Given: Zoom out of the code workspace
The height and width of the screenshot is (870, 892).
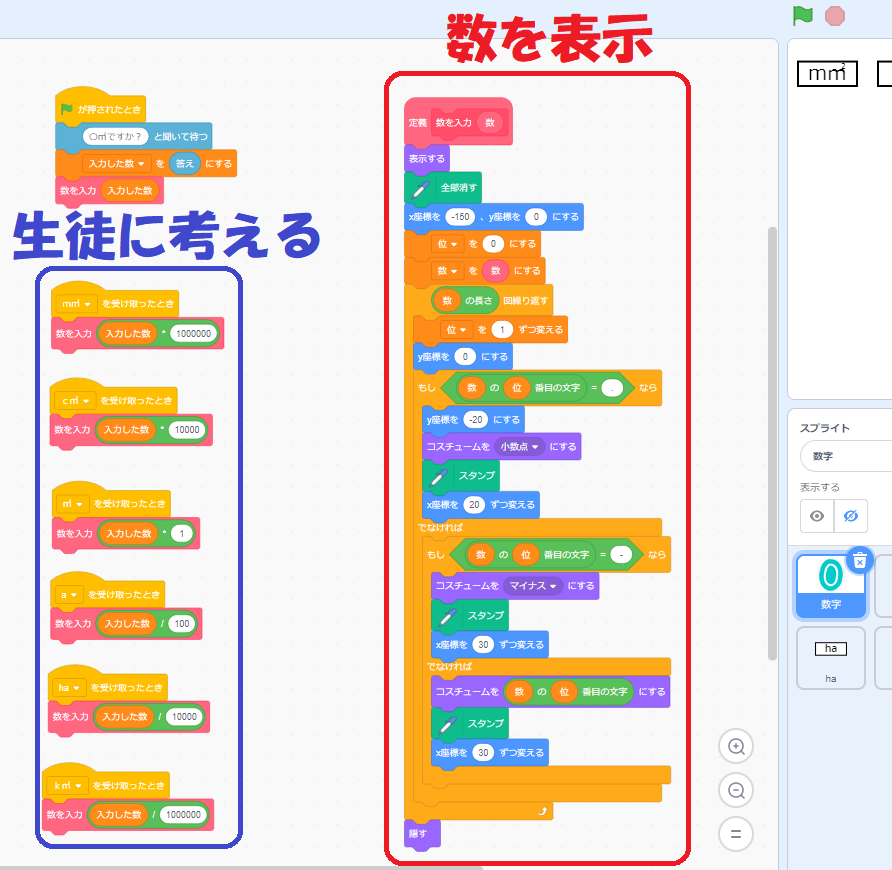Looking at the screenshot, I should pyautogui.click(x=736, y=790).
